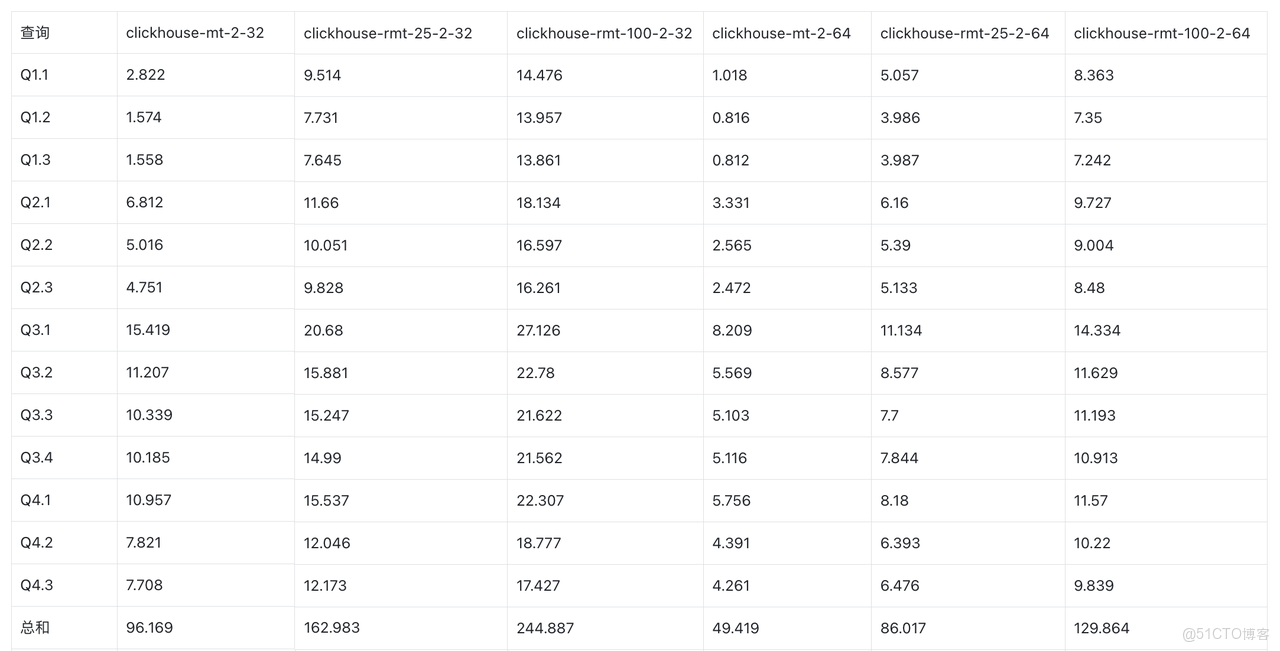Select the cell with value 15.419
Screen dimensions: 1280x651
[x=148, y=330]
